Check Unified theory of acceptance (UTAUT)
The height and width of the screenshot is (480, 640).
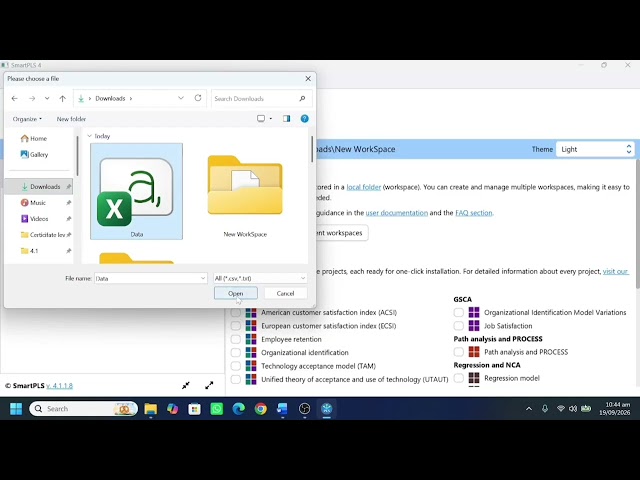236,379
